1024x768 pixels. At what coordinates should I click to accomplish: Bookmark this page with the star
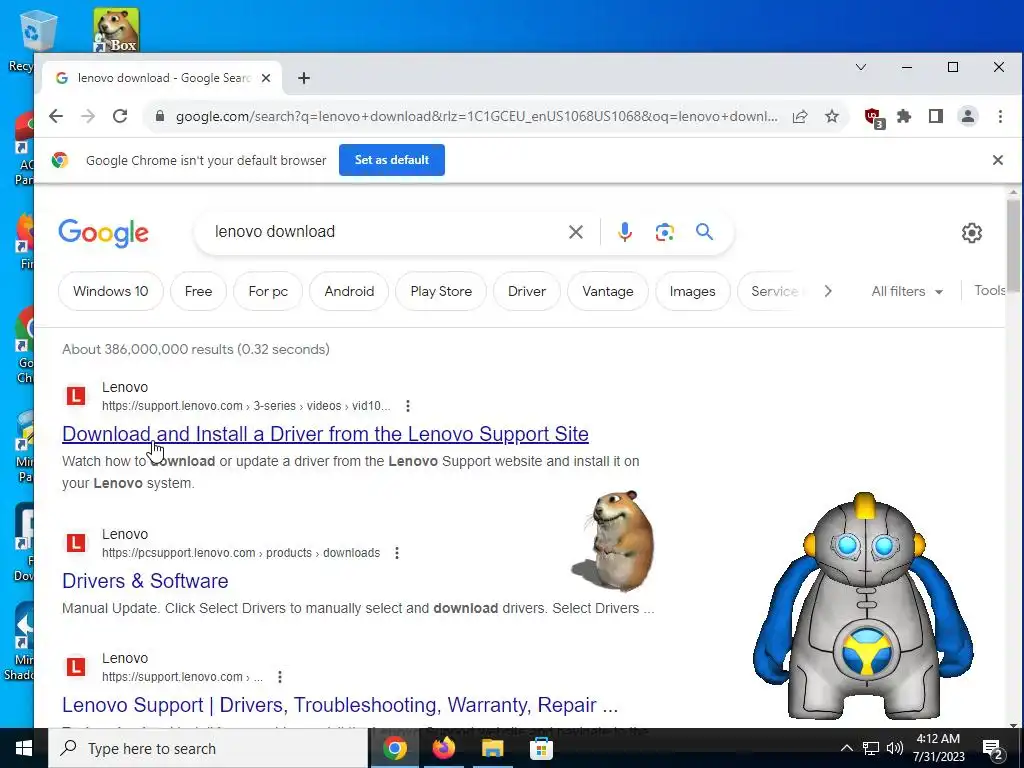[x=831, y=116]
